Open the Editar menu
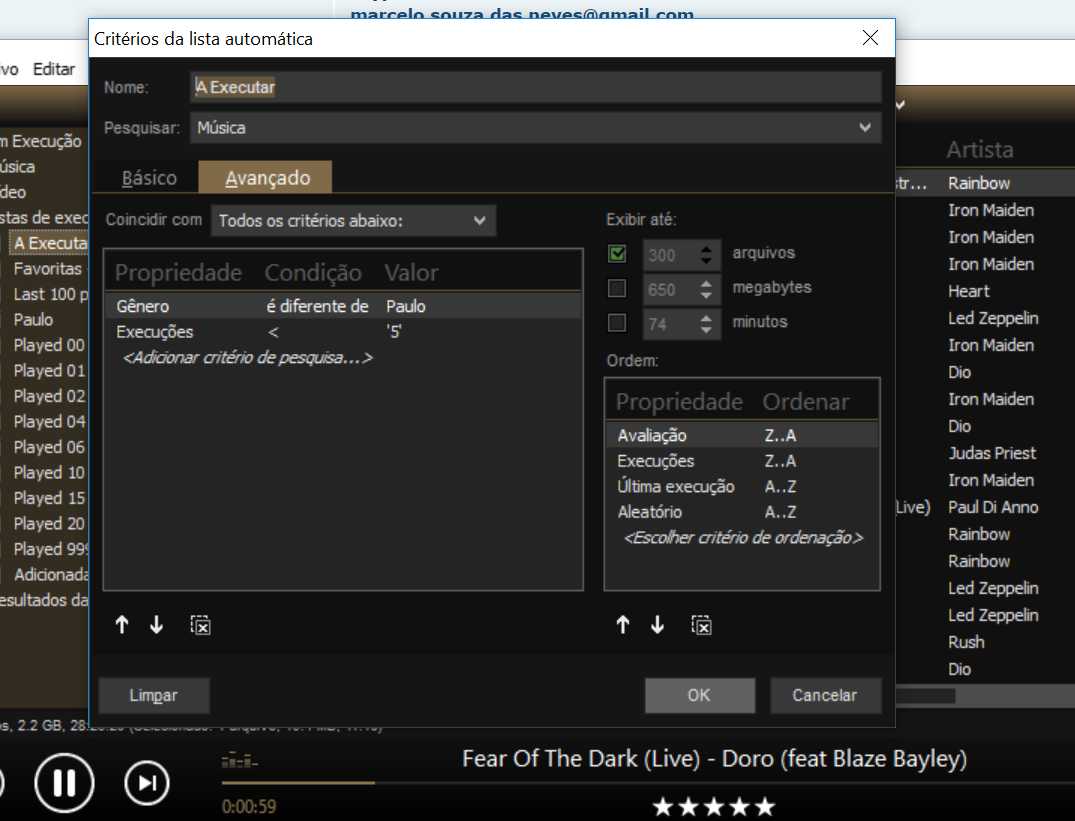Viewport: 1075px width, 821px height. click(53, 69)
